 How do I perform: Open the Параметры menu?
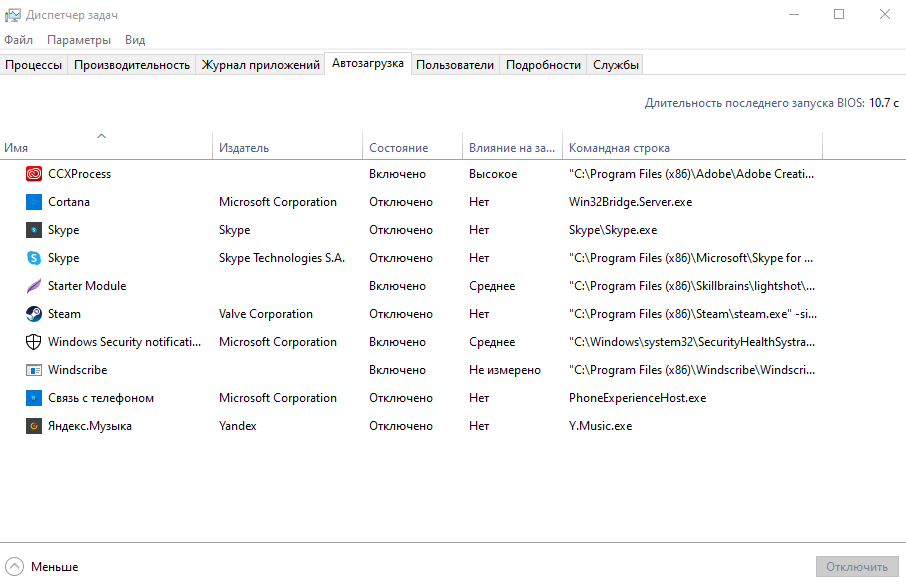point(79,40)
